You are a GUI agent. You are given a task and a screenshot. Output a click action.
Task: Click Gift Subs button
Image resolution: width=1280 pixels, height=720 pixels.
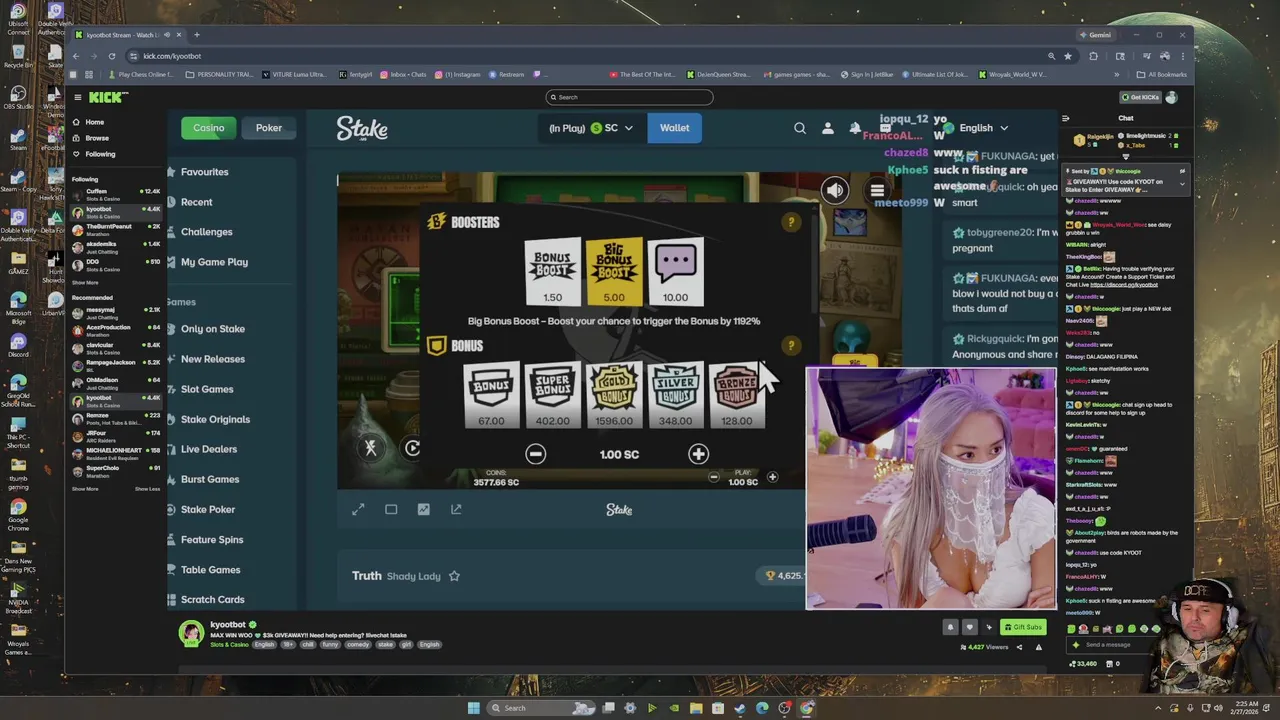(1023, 627)
